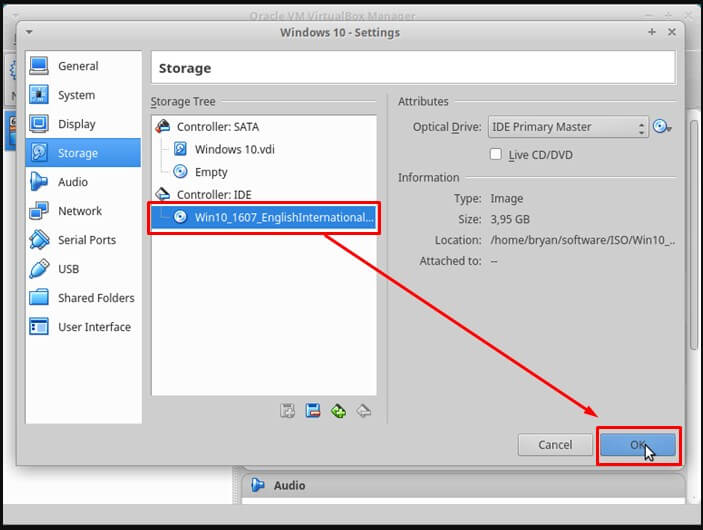The height and width of the screenshot is (530, 703).
Task: Click the OK button
Action: click(638, 445)
